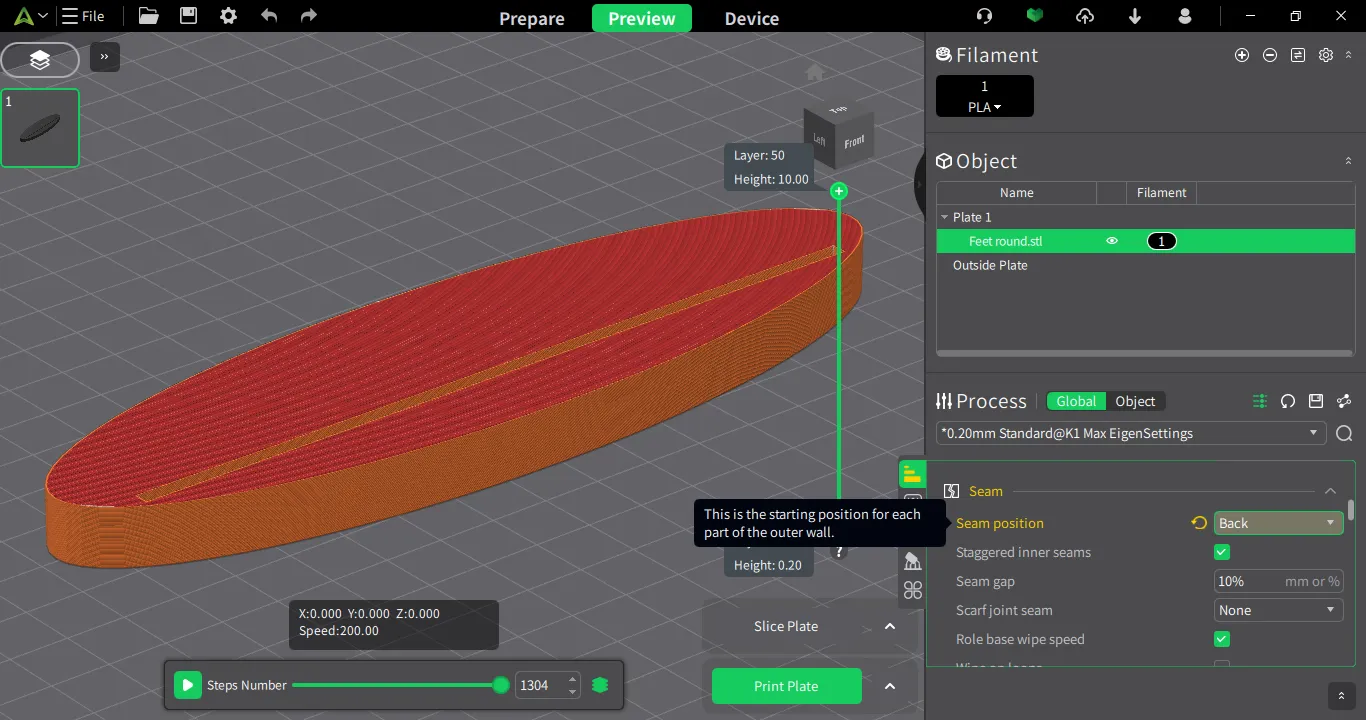Collapse the Seam section

click(x=1330, y=491)
